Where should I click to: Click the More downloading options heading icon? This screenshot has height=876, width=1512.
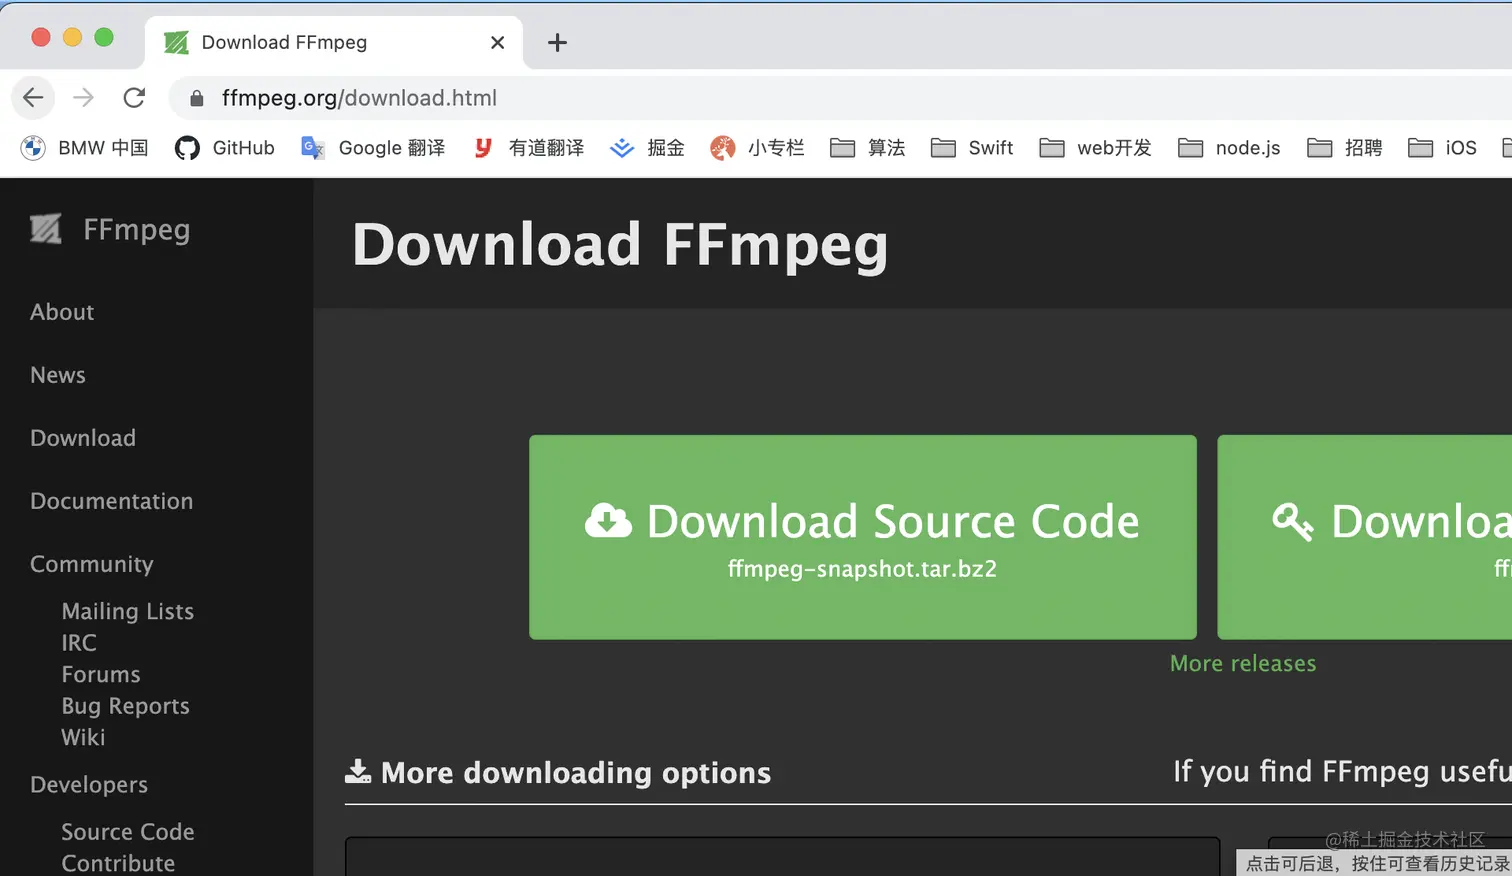357,772
